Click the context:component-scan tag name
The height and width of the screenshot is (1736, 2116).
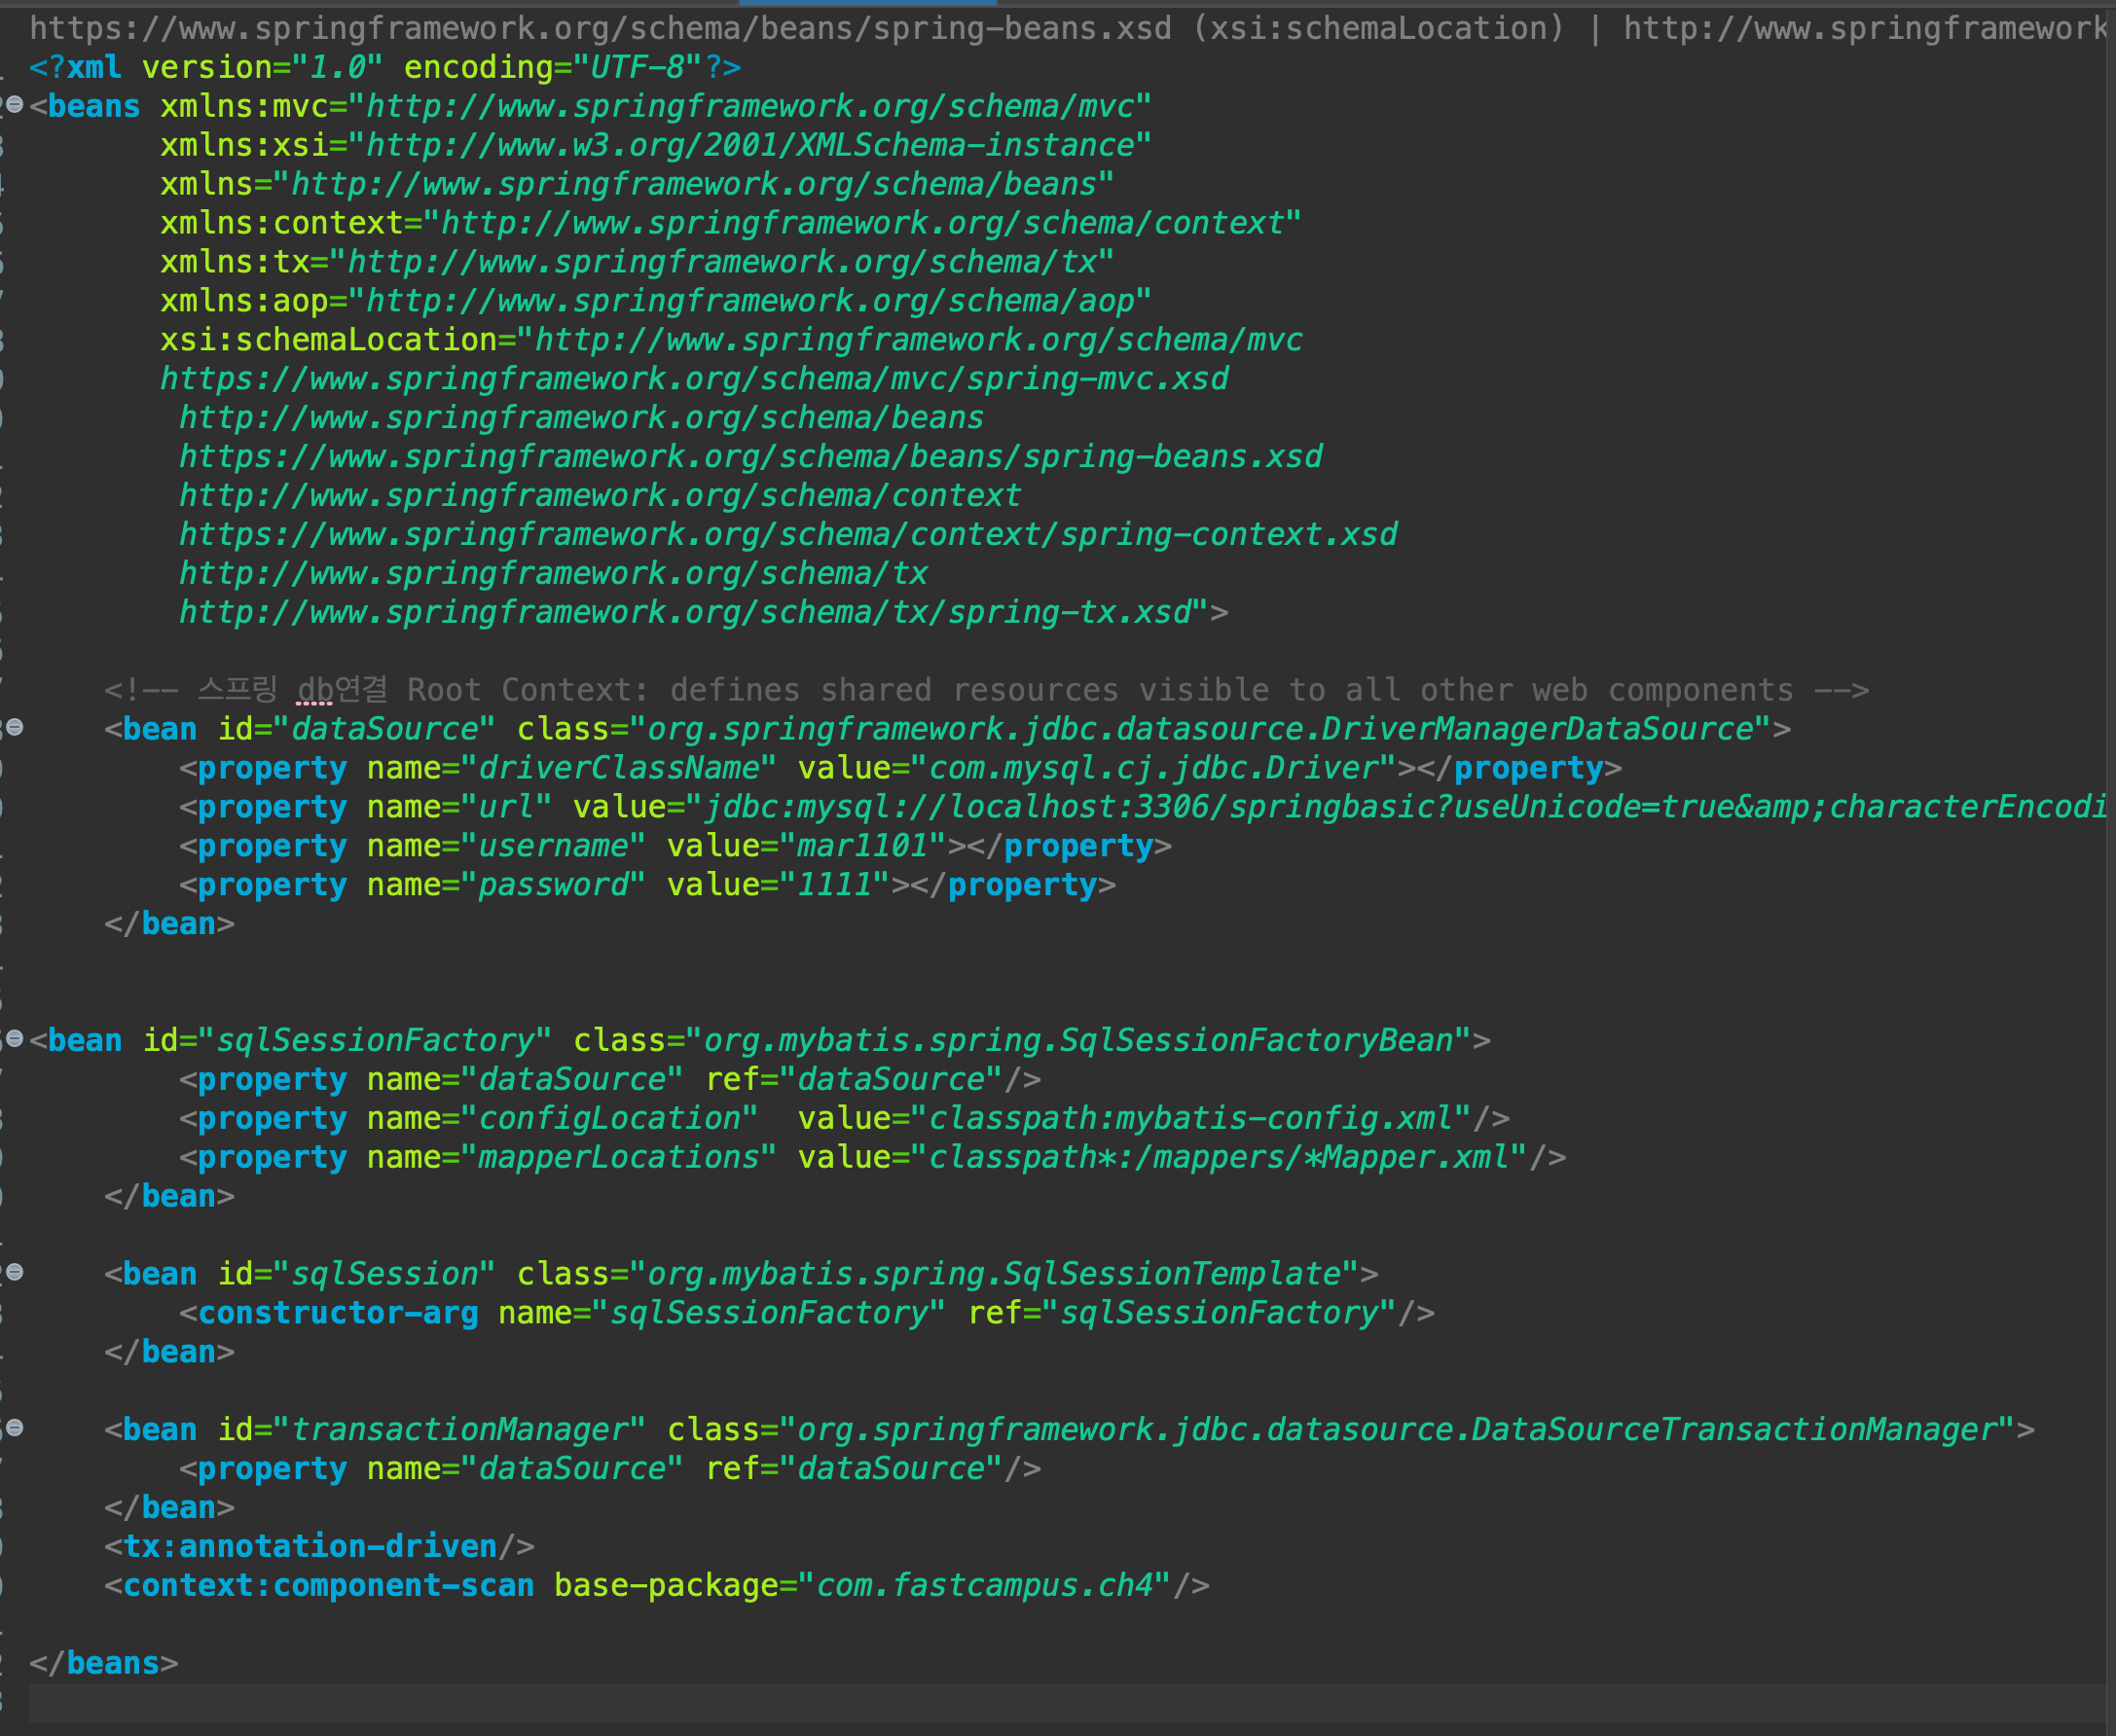(328, 1586)
